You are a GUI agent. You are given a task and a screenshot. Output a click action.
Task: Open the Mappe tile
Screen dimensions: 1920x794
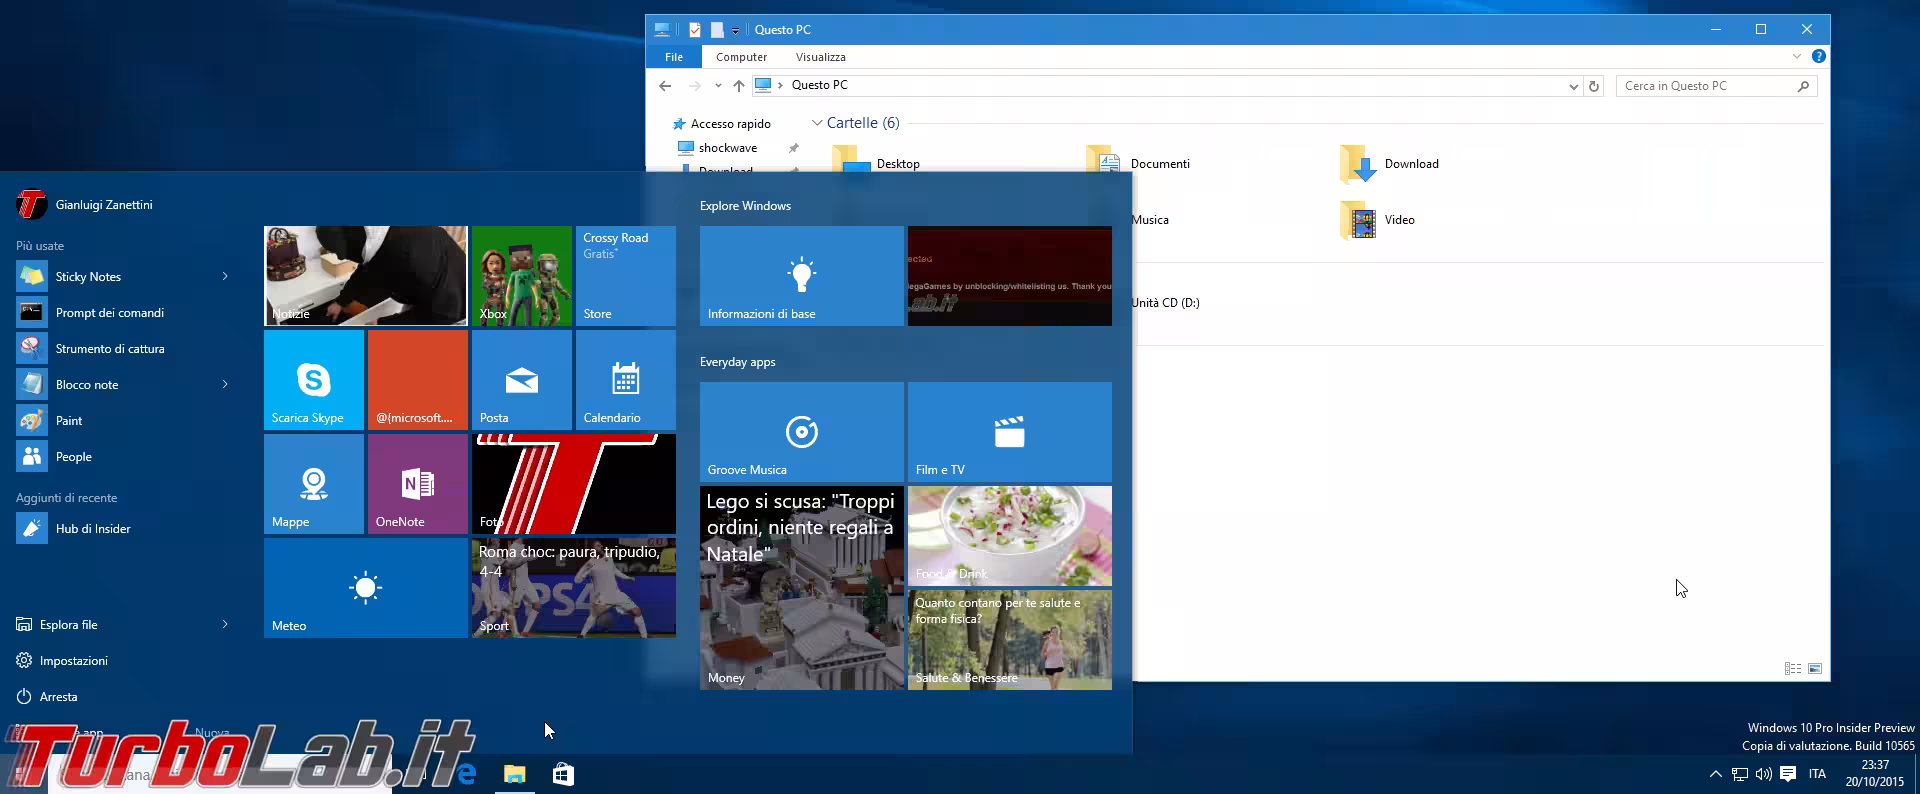314,484
